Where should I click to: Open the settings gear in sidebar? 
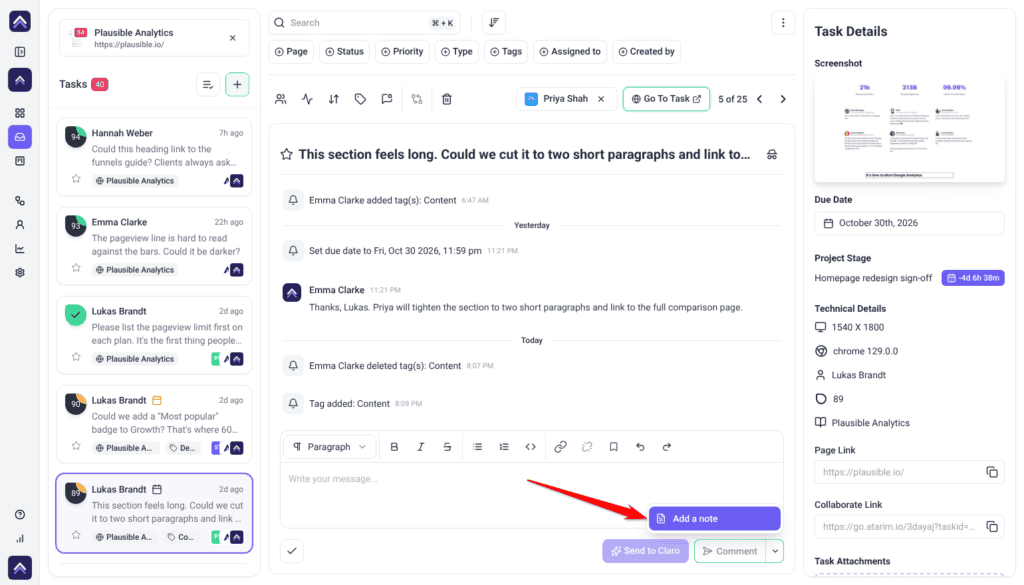coord(20,272)
